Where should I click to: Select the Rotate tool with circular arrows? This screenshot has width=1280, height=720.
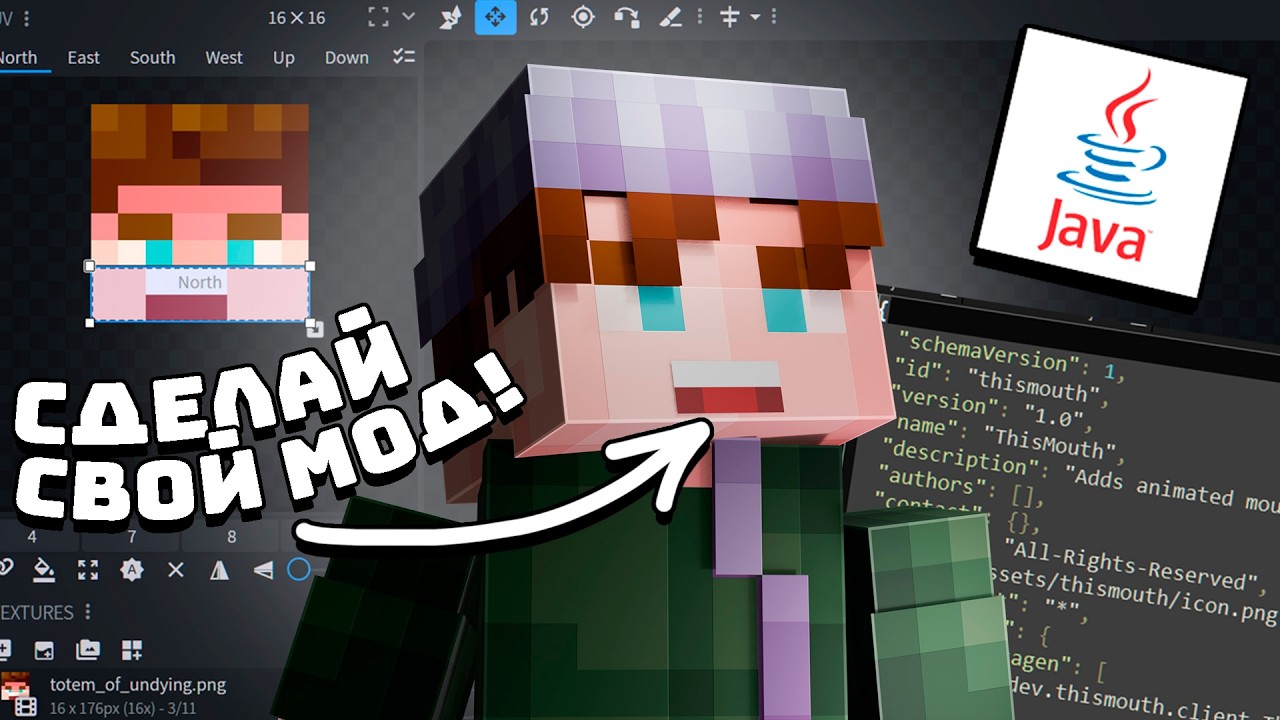coord(539,17)
